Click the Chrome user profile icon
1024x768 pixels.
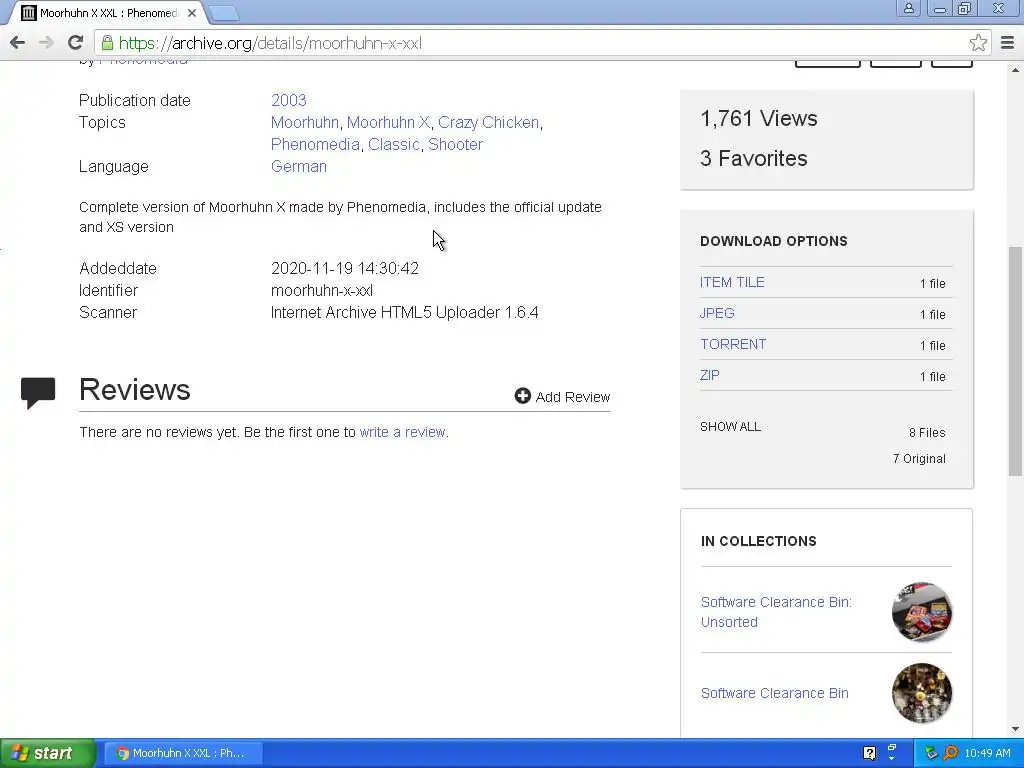pos(908,8)
